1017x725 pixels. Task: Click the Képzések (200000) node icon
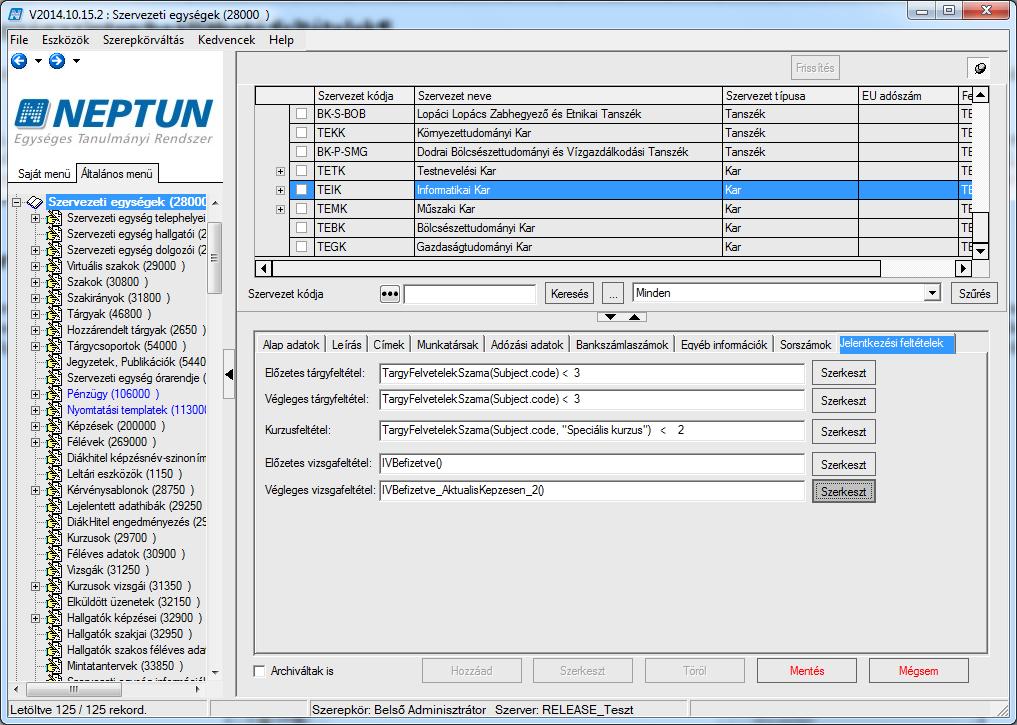pos(54,426)
